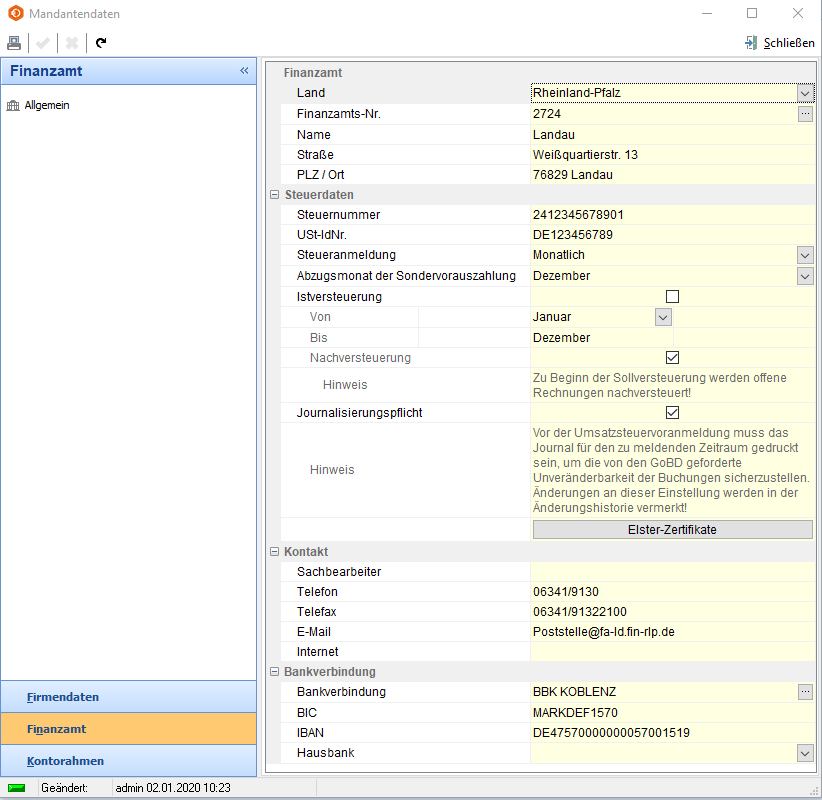
Task: Click the green status indicator in status bar
Action: 17,788
